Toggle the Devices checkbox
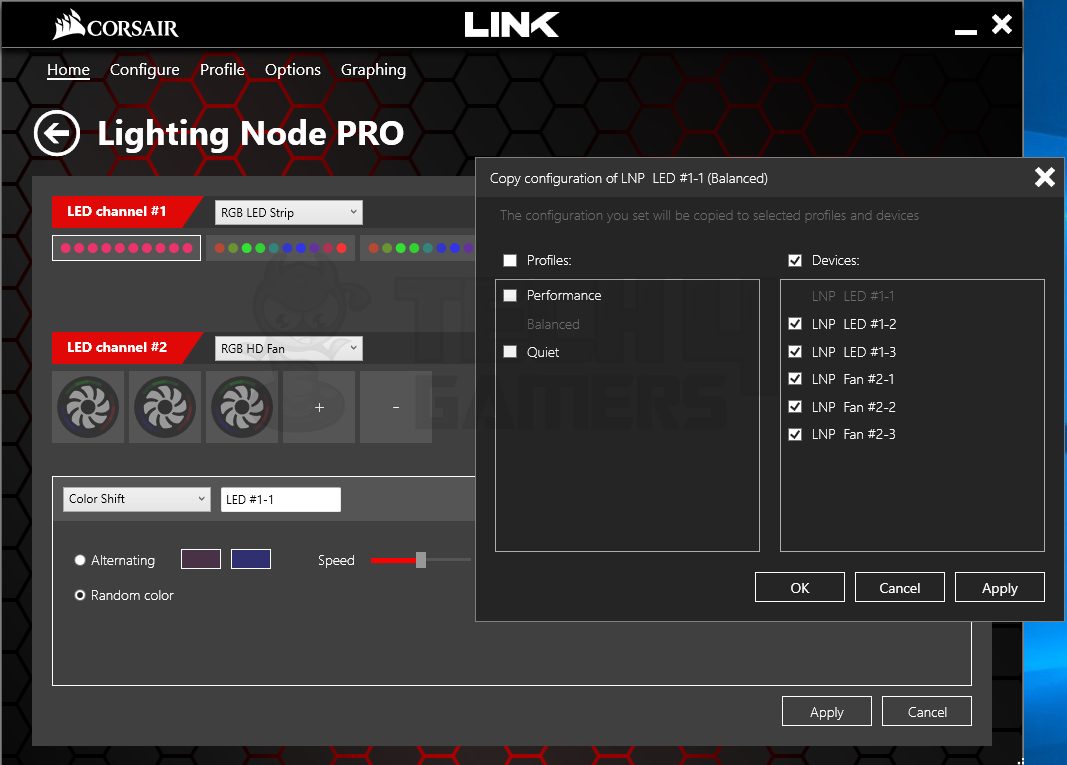Image resolution: width=1067 pixels, height=765 pixels. (x=795, y=260)
